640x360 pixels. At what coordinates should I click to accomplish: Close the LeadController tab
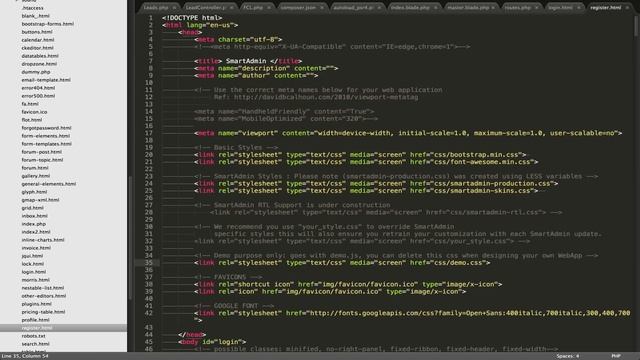point(231,8)
